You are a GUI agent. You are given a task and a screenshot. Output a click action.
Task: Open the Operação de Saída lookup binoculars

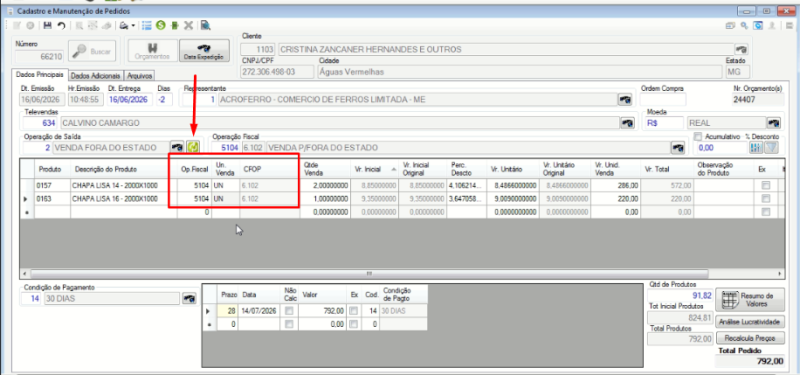(177, 147)
